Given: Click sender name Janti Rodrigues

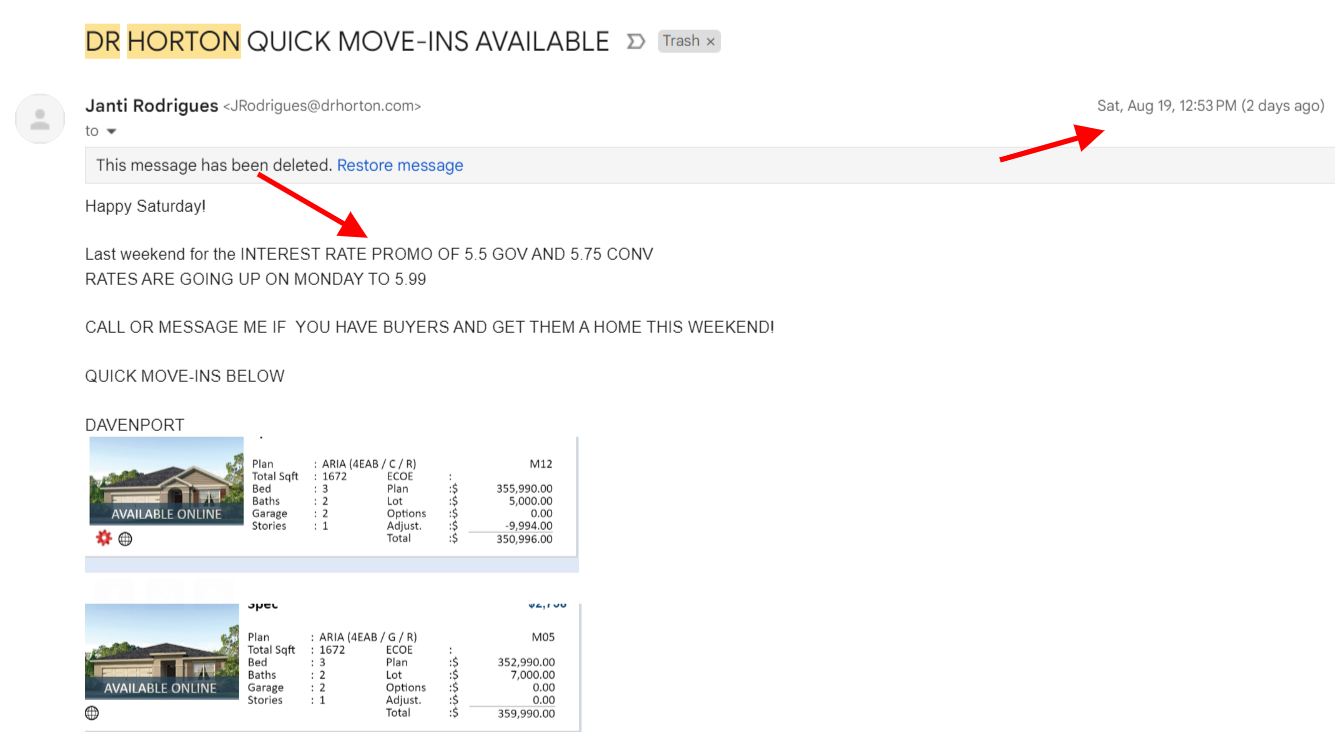Looking at the screenshot, I should 152,106.
